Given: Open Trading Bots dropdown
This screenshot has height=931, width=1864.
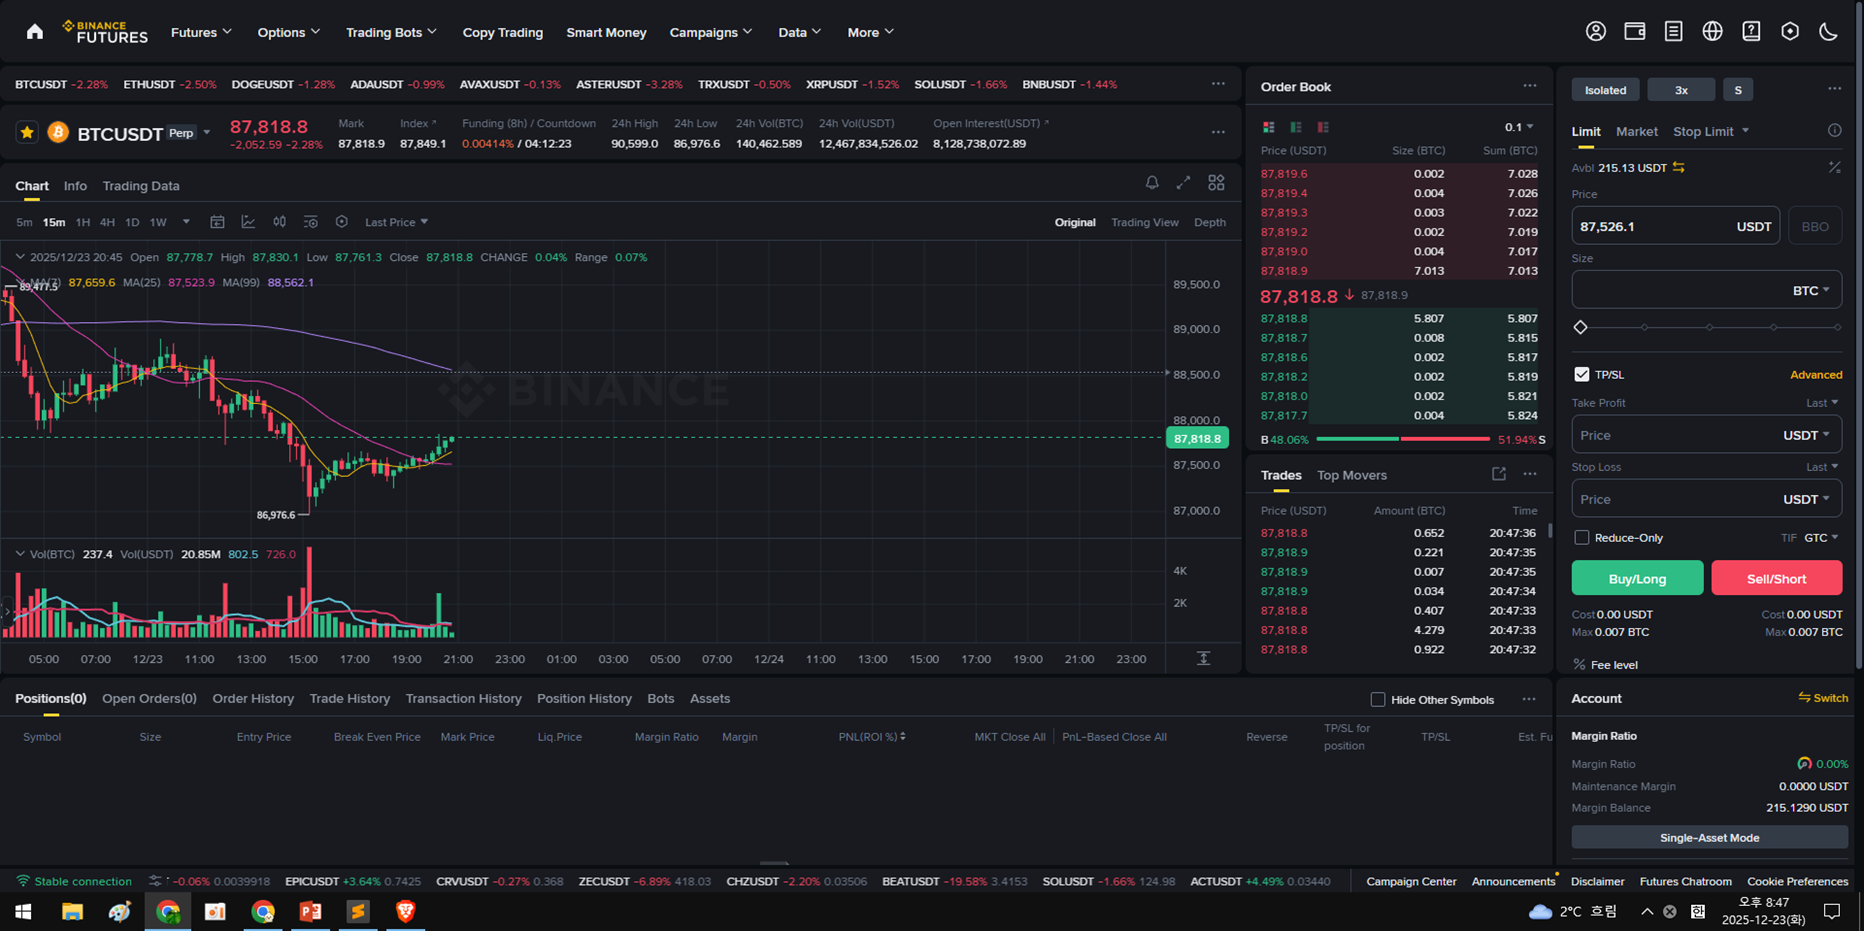Looking at the screenshot, I should (391, 32).
